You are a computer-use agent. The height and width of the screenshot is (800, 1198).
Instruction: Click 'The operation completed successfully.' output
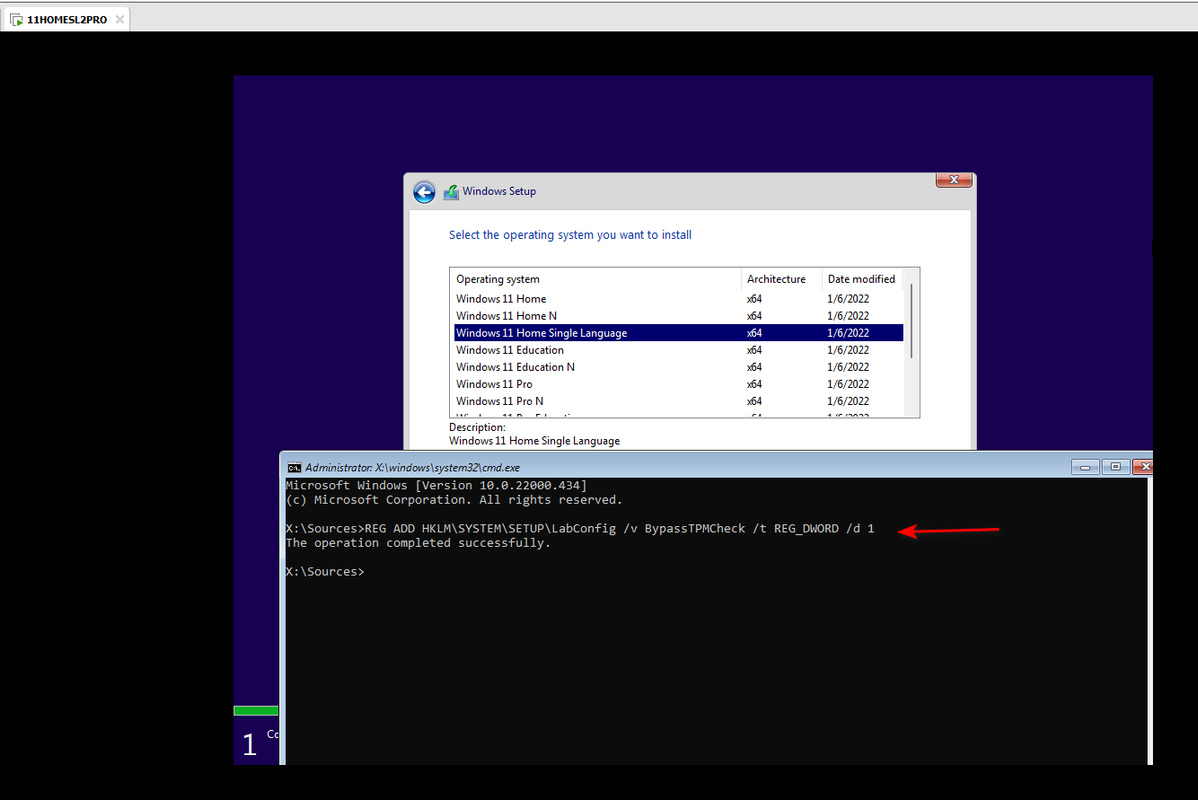tap(418, 543)
